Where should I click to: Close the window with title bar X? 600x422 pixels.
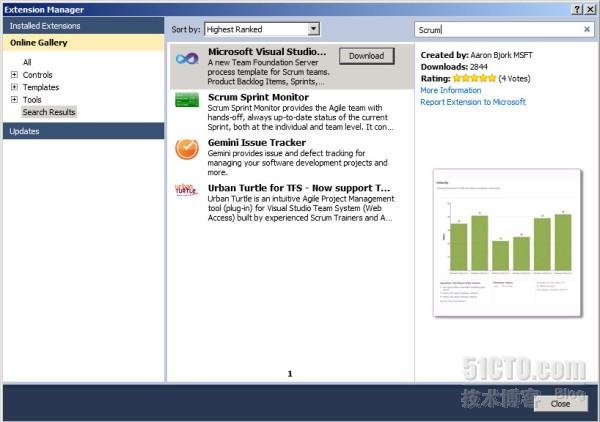[590, 10]
